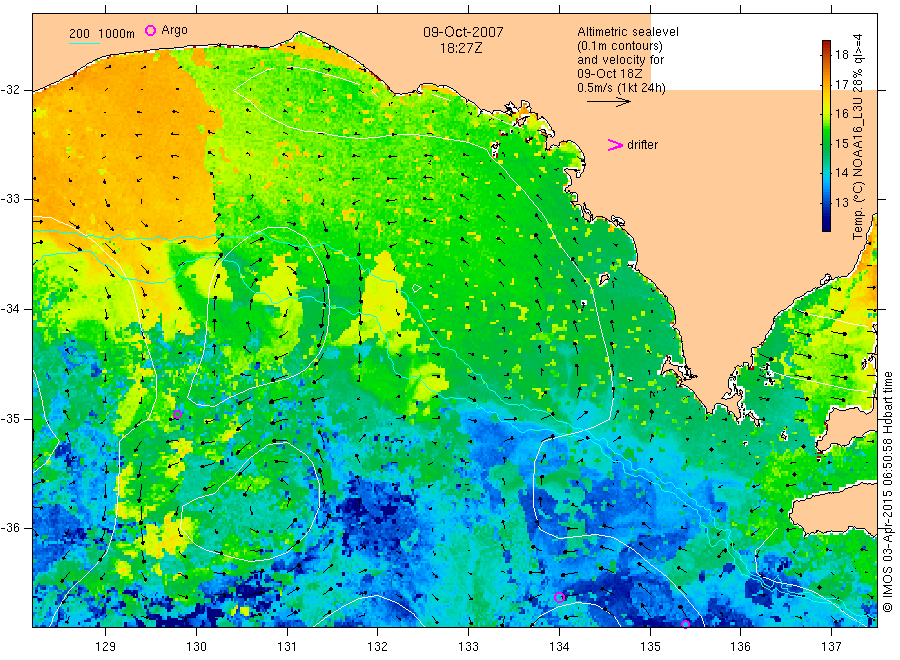Click the longitude axis label 133

468,647
